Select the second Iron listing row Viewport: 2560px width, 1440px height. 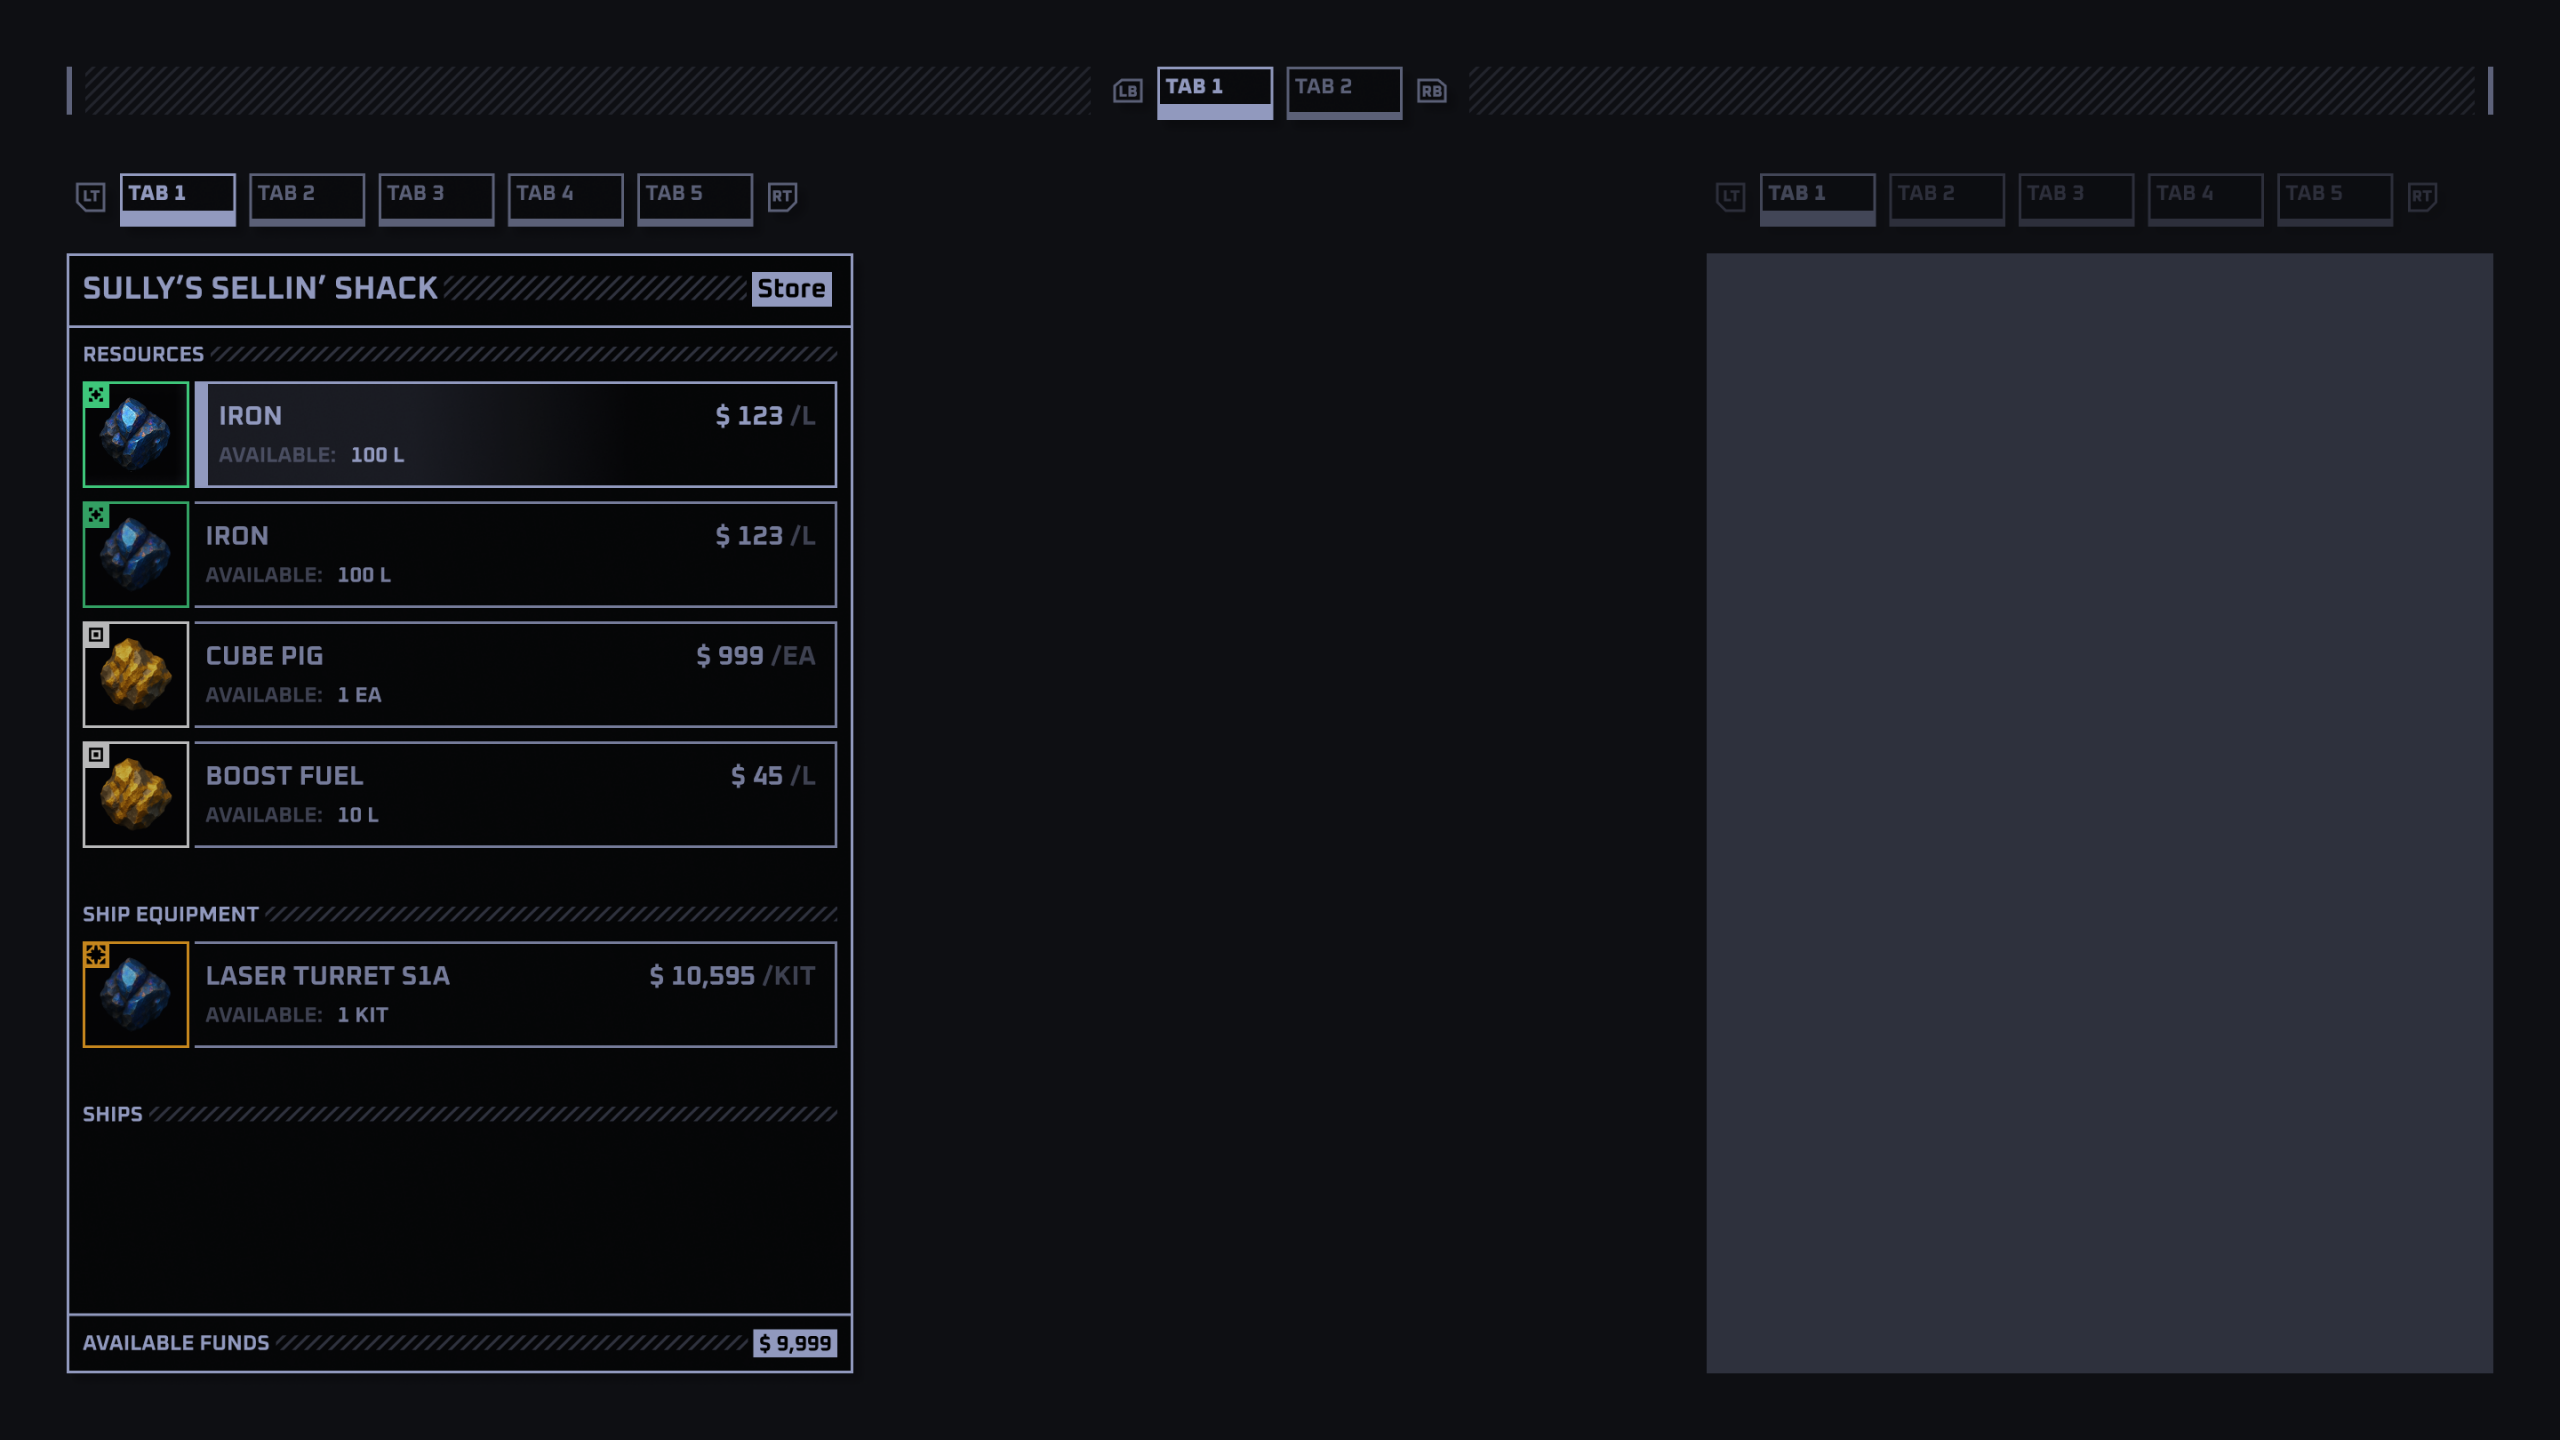click(x=515, y=554)
